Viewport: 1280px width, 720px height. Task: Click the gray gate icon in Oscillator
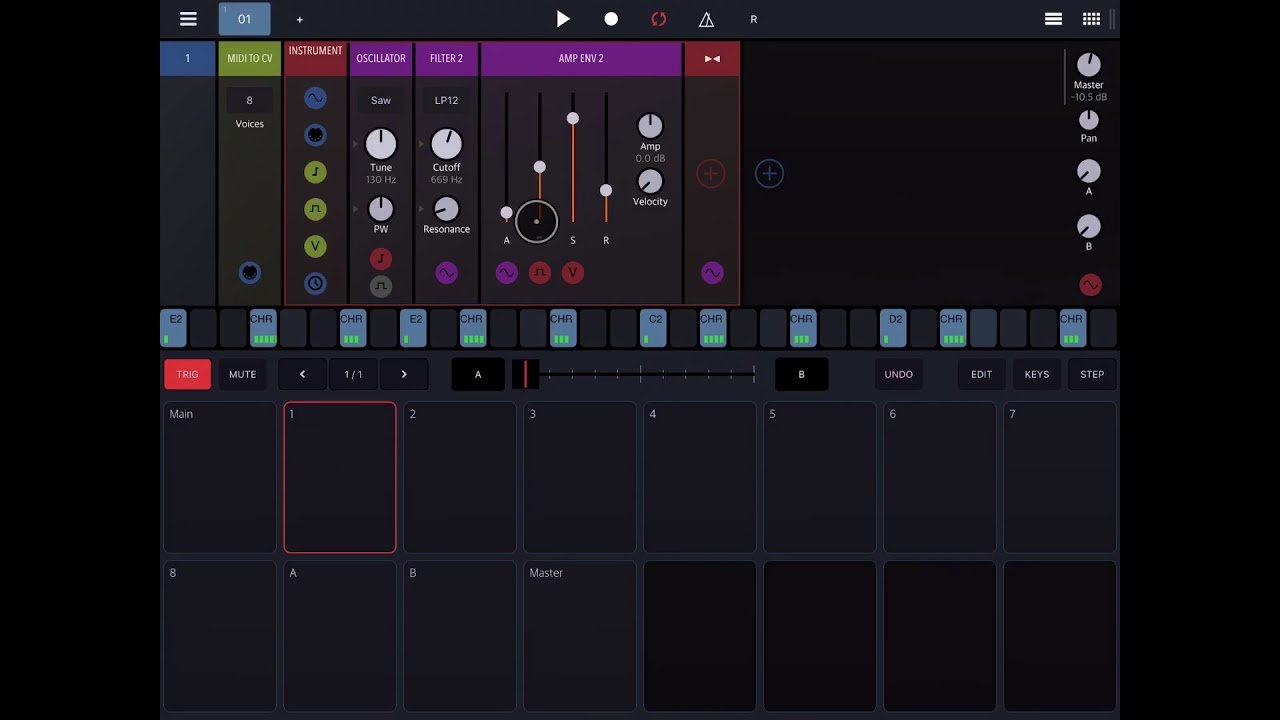tap(380, 286)
